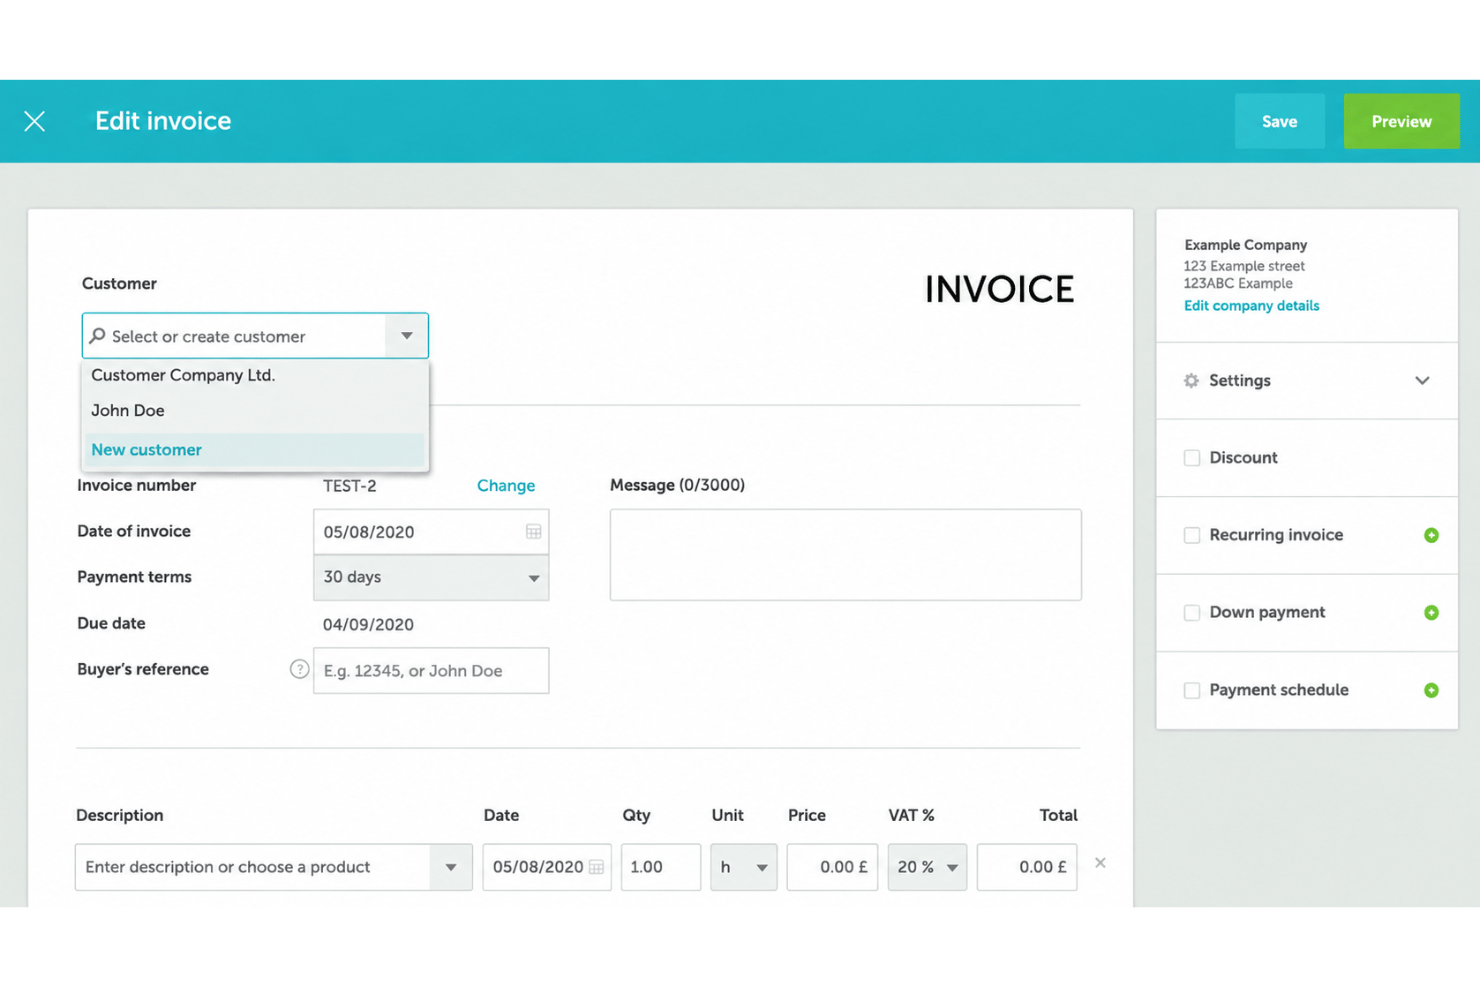1480x987 pixels.
Task: Click the Example Company name text
Action: (1246, 245)
